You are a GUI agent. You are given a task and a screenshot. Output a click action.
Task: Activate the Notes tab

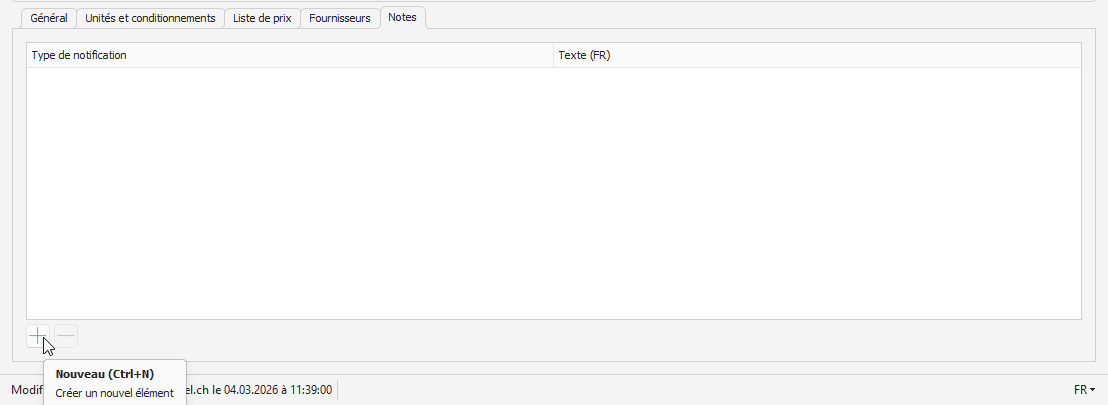[x=403, y=17]
